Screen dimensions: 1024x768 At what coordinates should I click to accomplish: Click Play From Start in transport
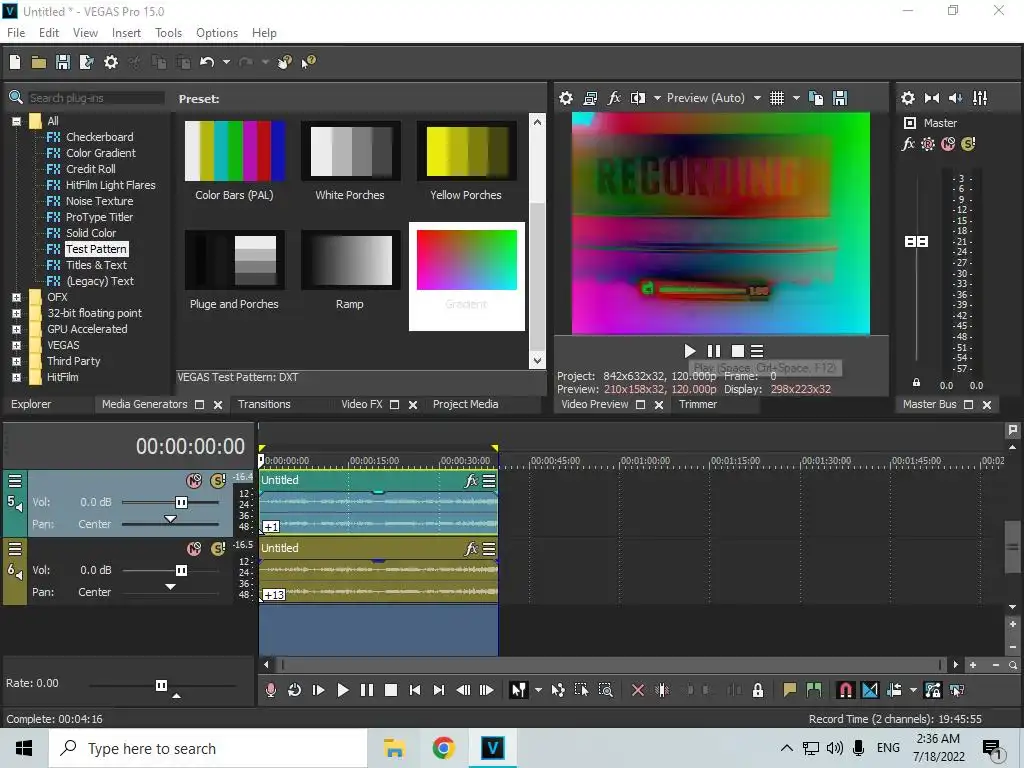click(x=319, y=690)
